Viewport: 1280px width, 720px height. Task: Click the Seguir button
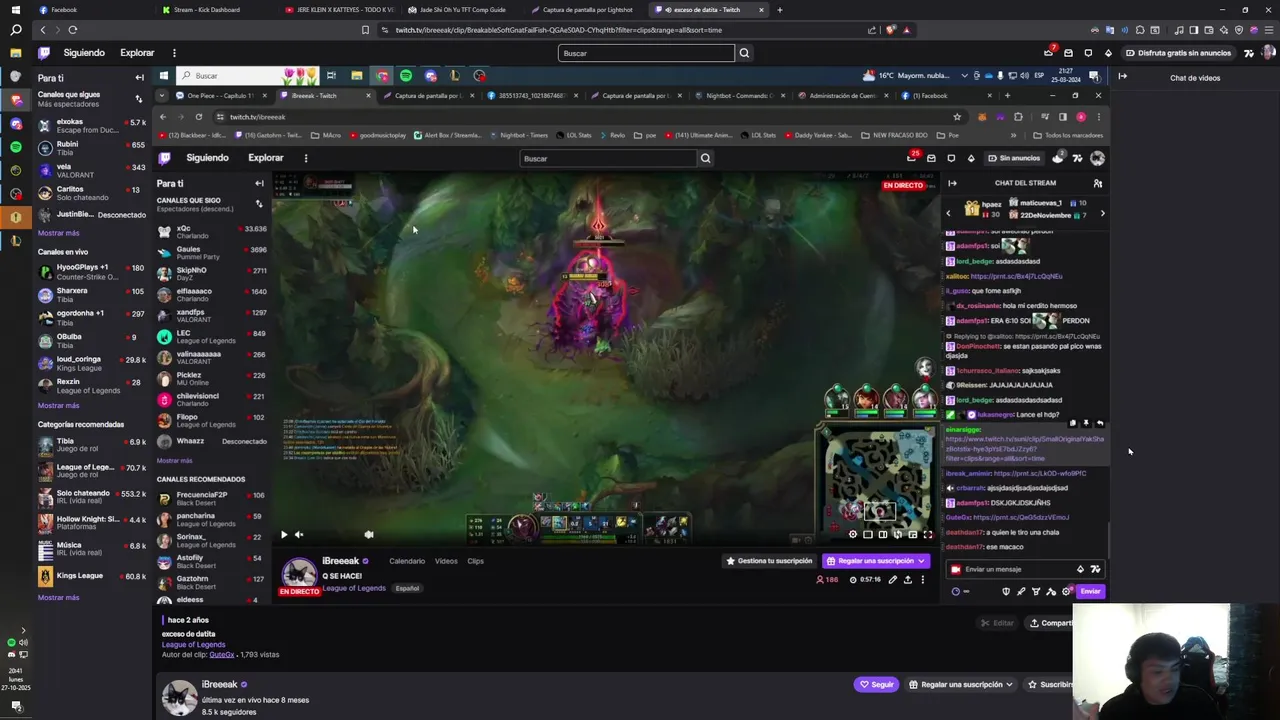click(x=876, y=685)
